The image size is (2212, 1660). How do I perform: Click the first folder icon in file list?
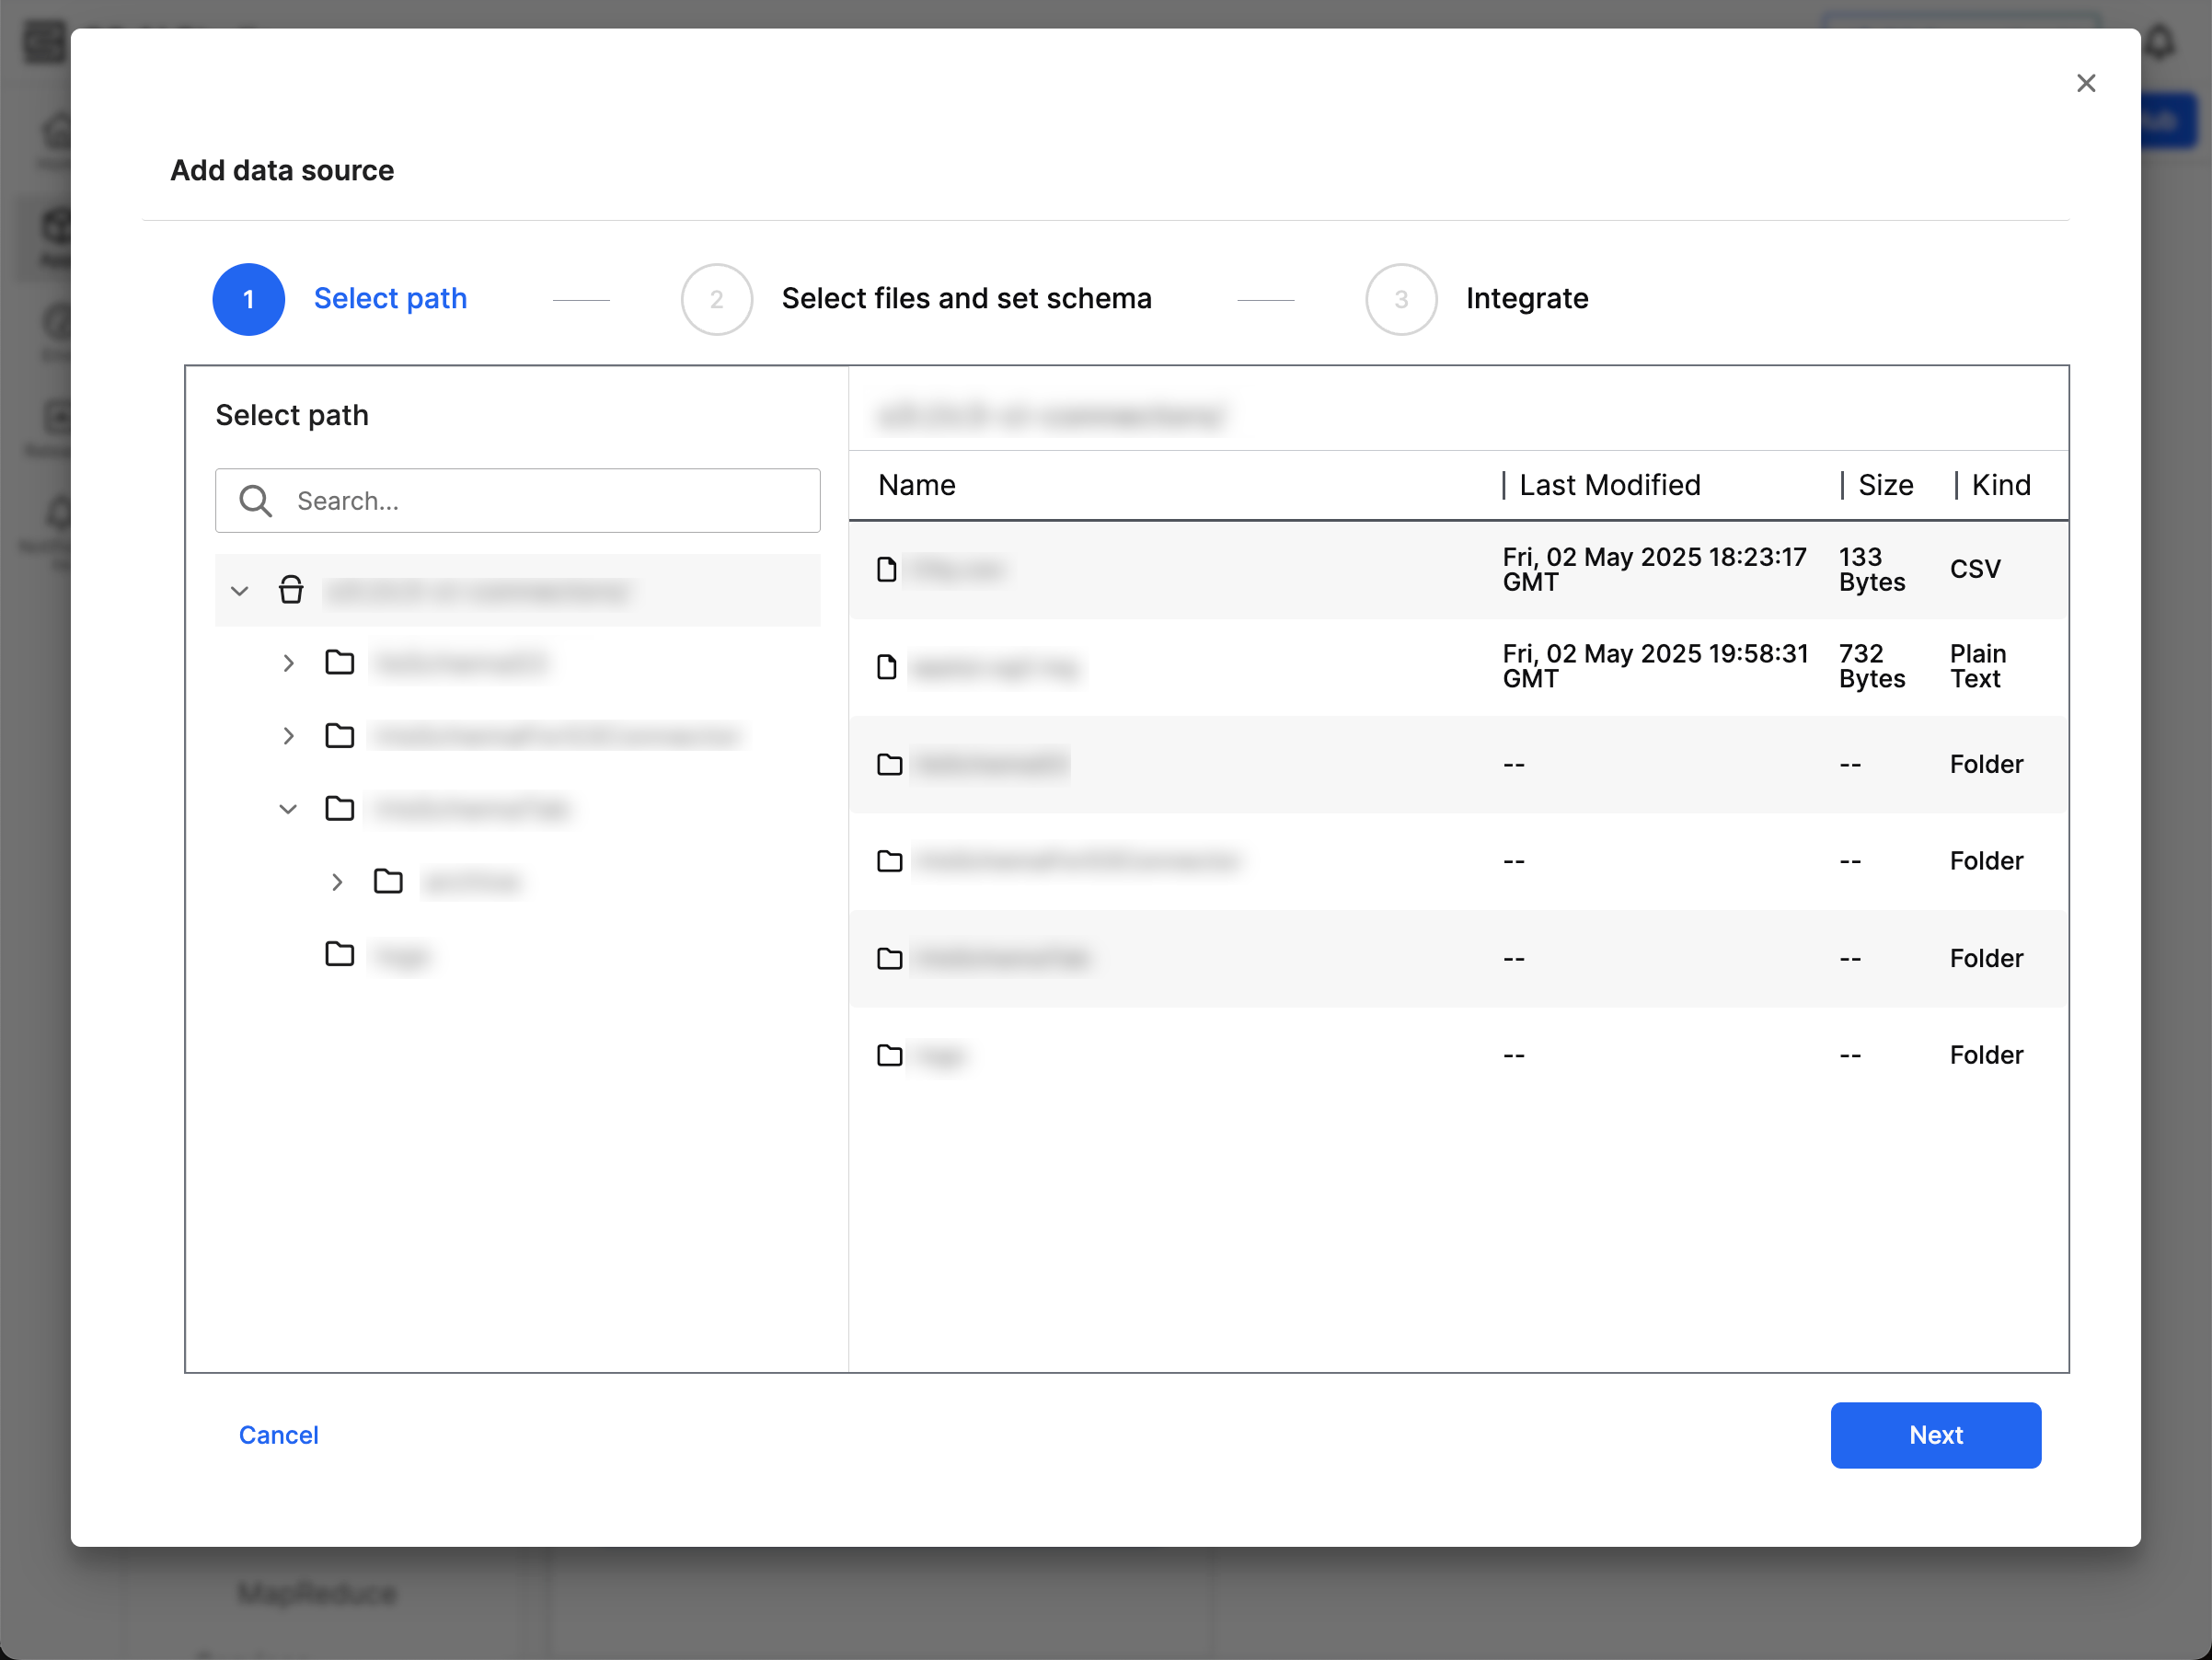point(889,765)
